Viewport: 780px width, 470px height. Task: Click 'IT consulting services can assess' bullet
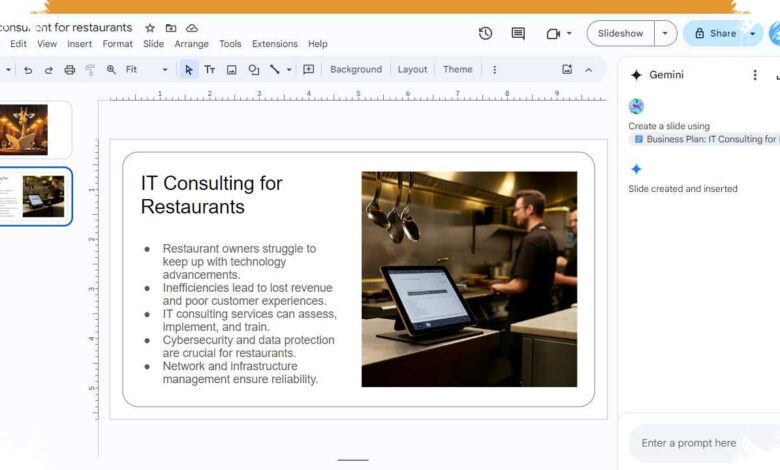[x=249, y=320]
